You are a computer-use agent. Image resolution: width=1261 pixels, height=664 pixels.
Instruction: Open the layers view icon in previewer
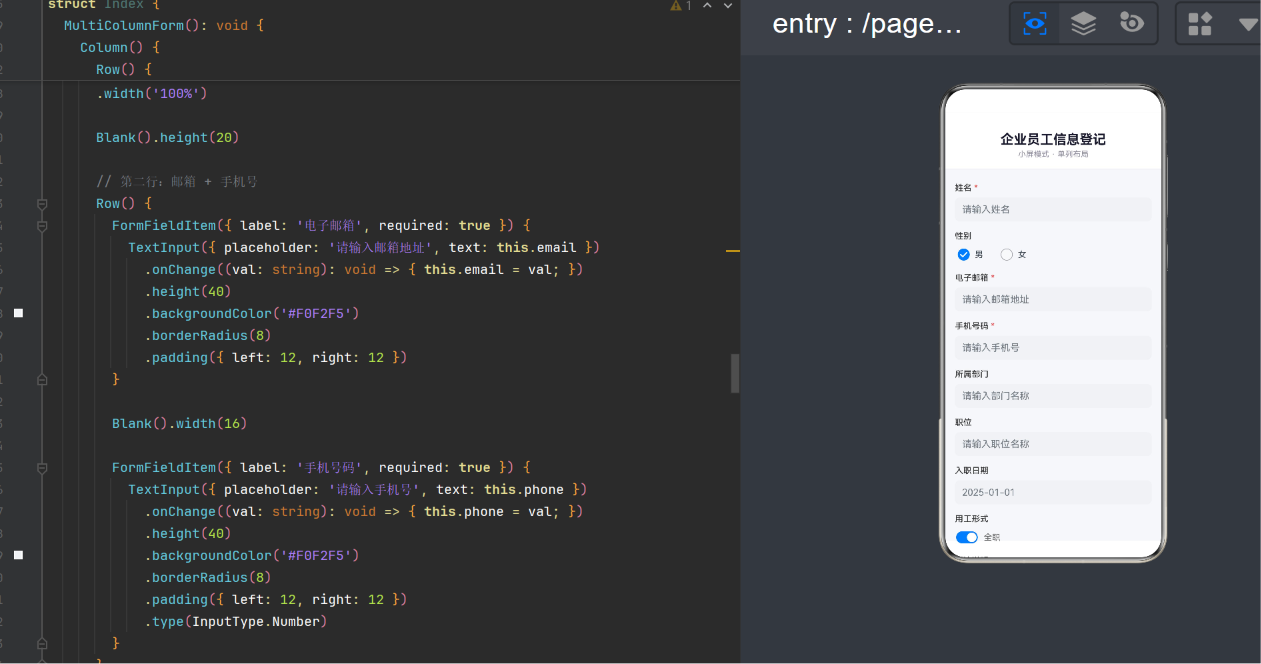[x=1084, y=23]
